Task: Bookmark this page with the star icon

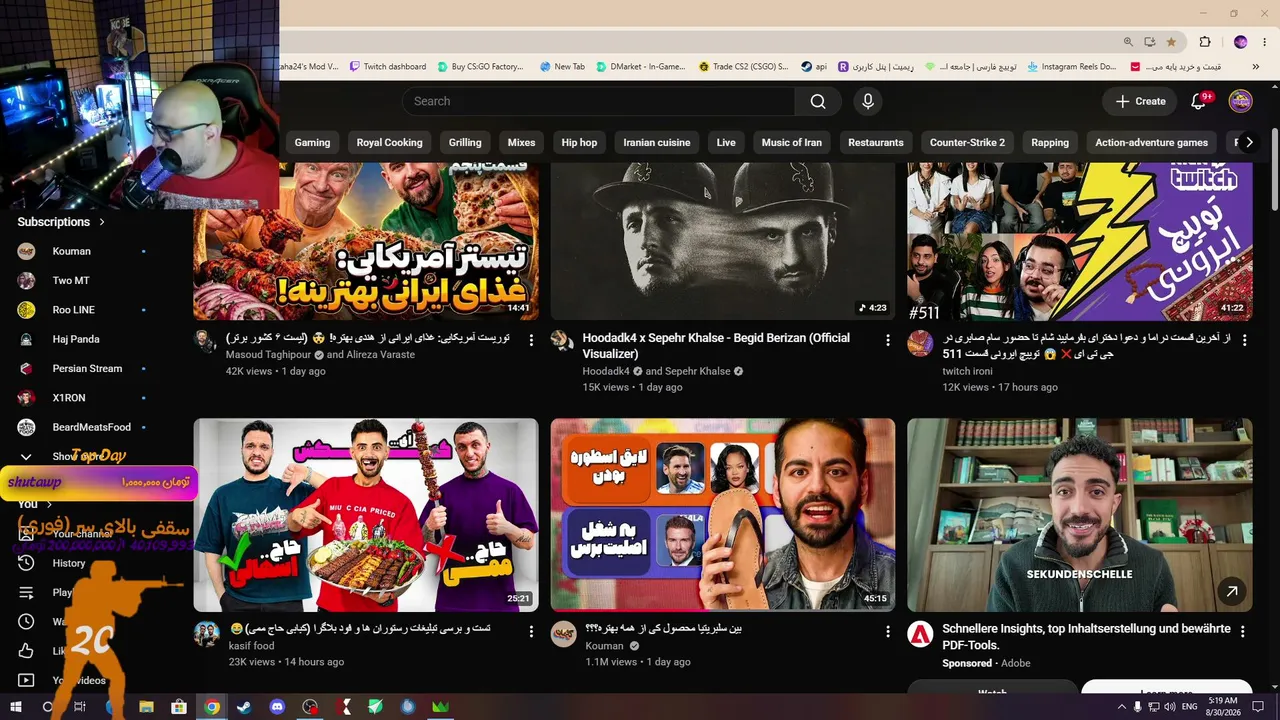Action: [1171, 42]
